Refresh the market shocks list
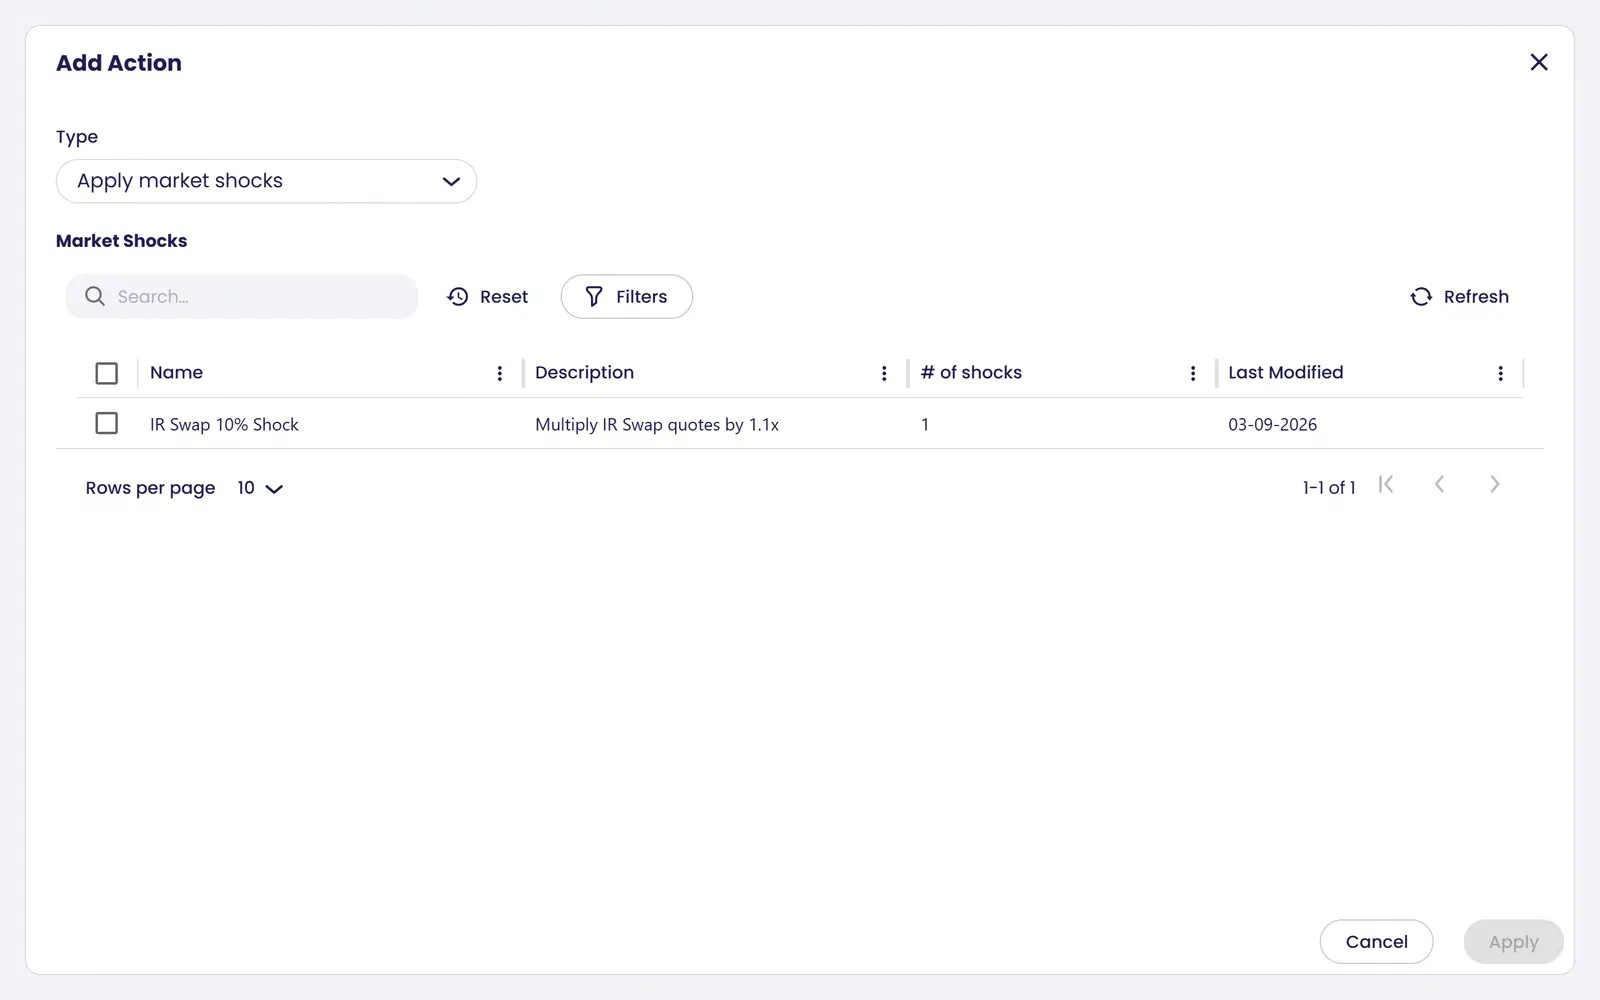The width and height of the screenshot is (1600, 1000). click(1459, 297)
